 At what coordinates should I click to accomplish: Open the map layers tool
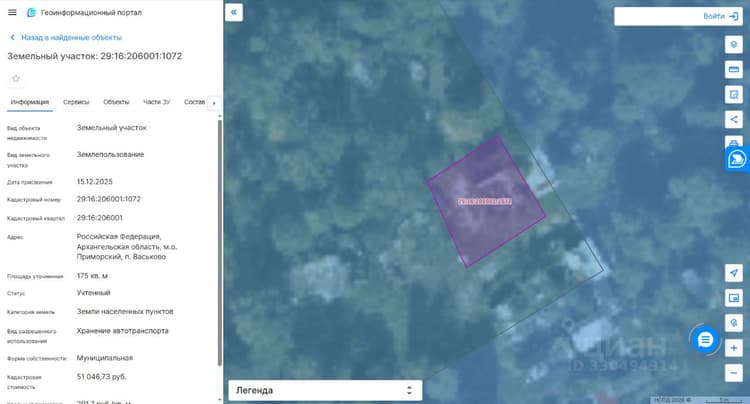734,44
